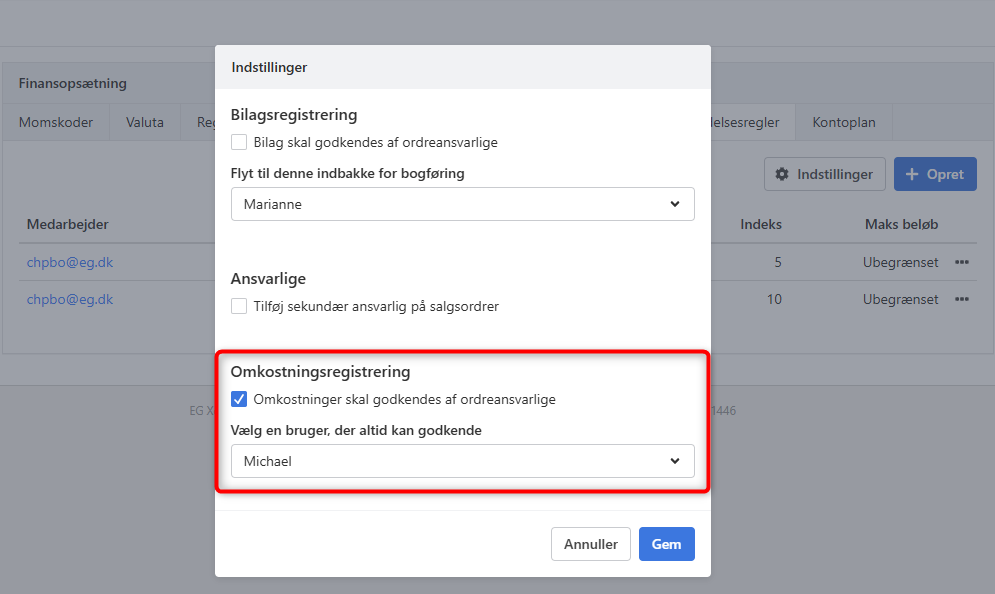Screen dimensions: 995x594
Task: Click the Indeks column header
Action: [x=761, y=224]
